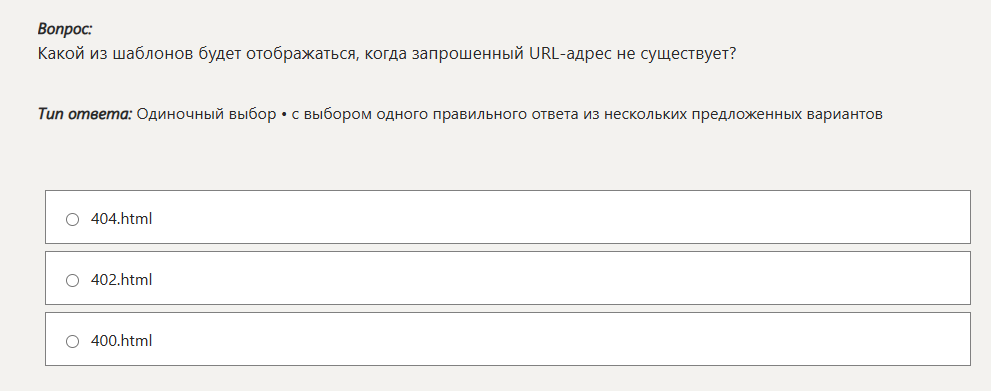Click the bullet separator after 'Одиночный выбор'
The image size is (991, 391).
tap(284, 115)
